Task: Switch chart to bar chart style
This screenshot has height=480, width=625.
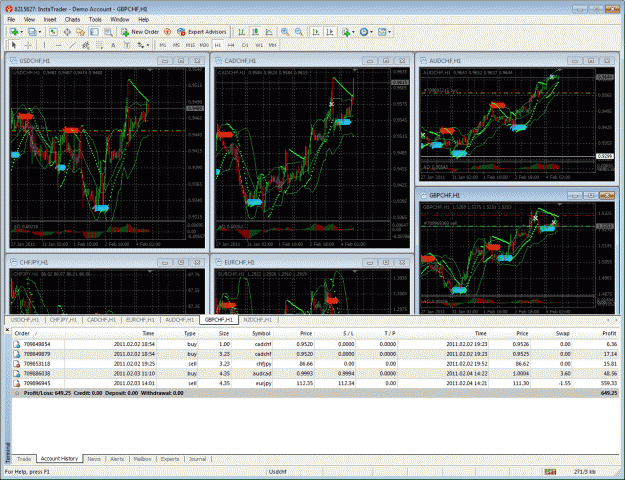Action: tap(242, 32)
